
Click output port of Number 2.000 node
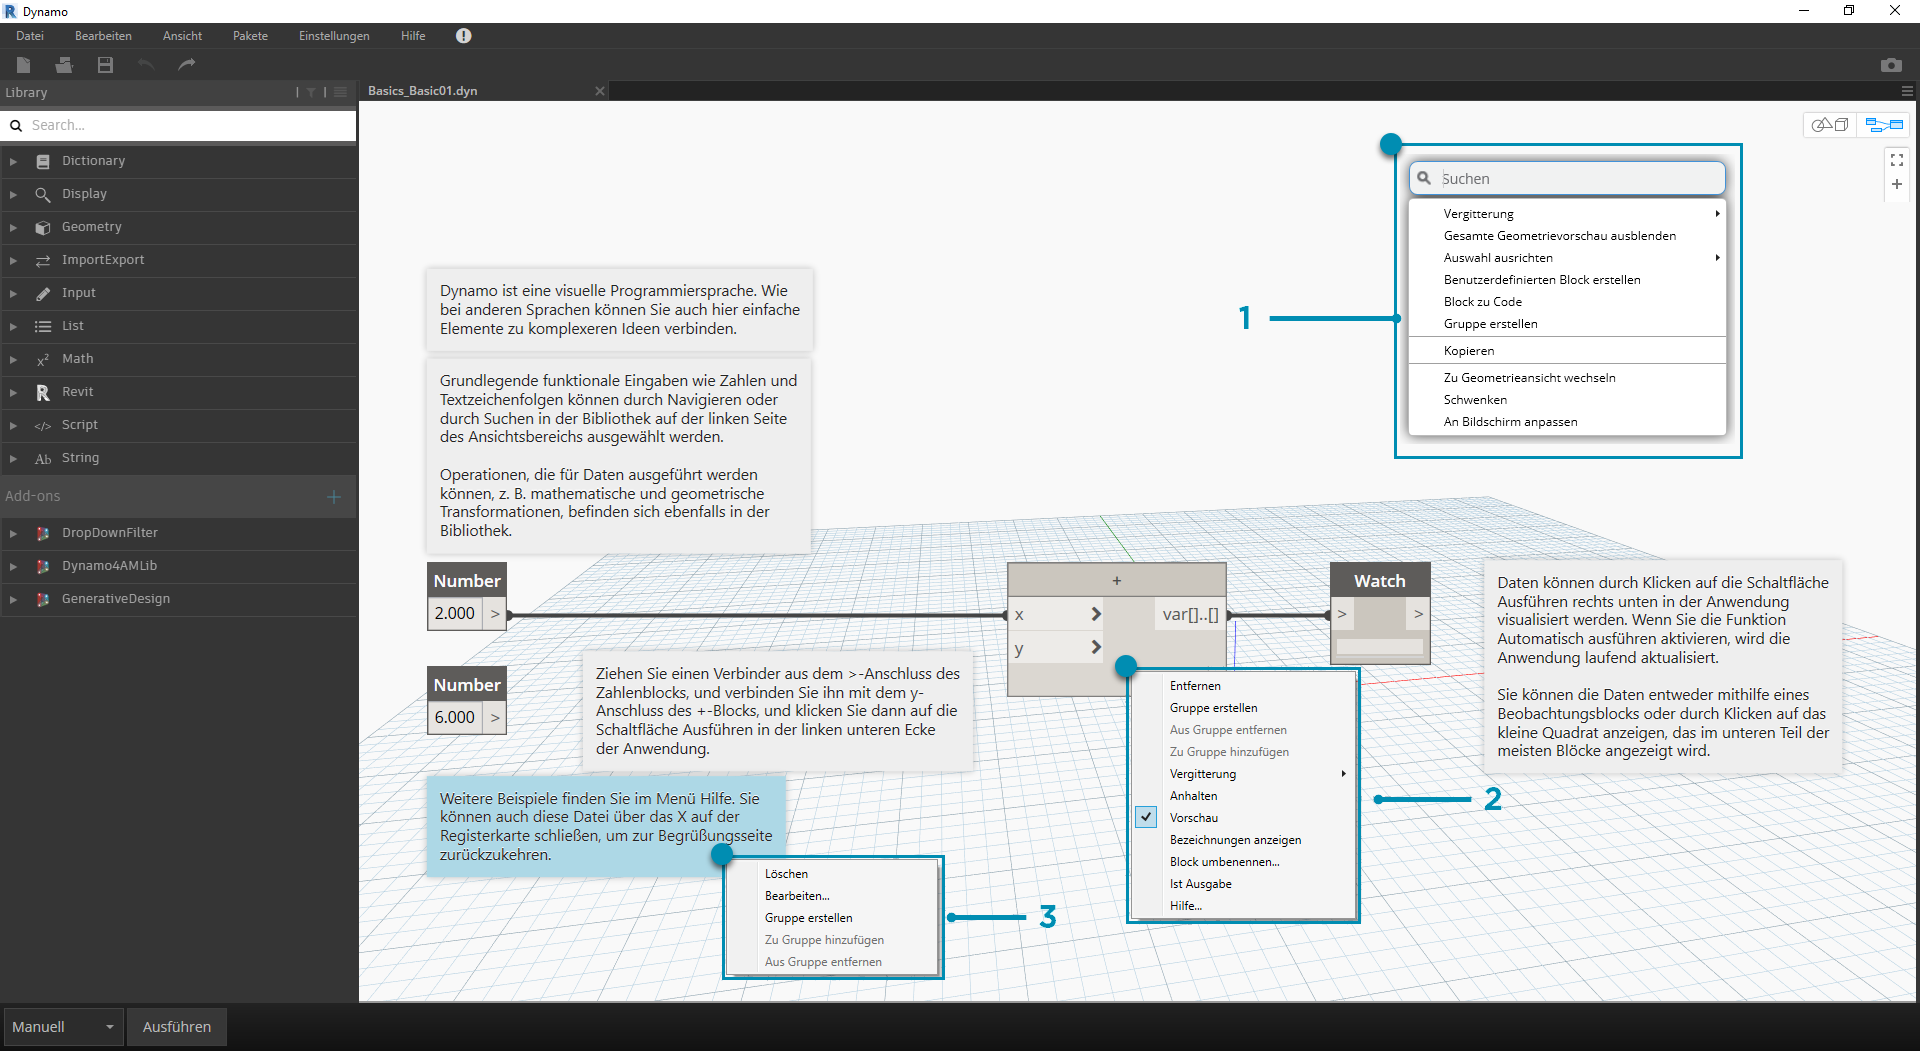tap(495, 614)
